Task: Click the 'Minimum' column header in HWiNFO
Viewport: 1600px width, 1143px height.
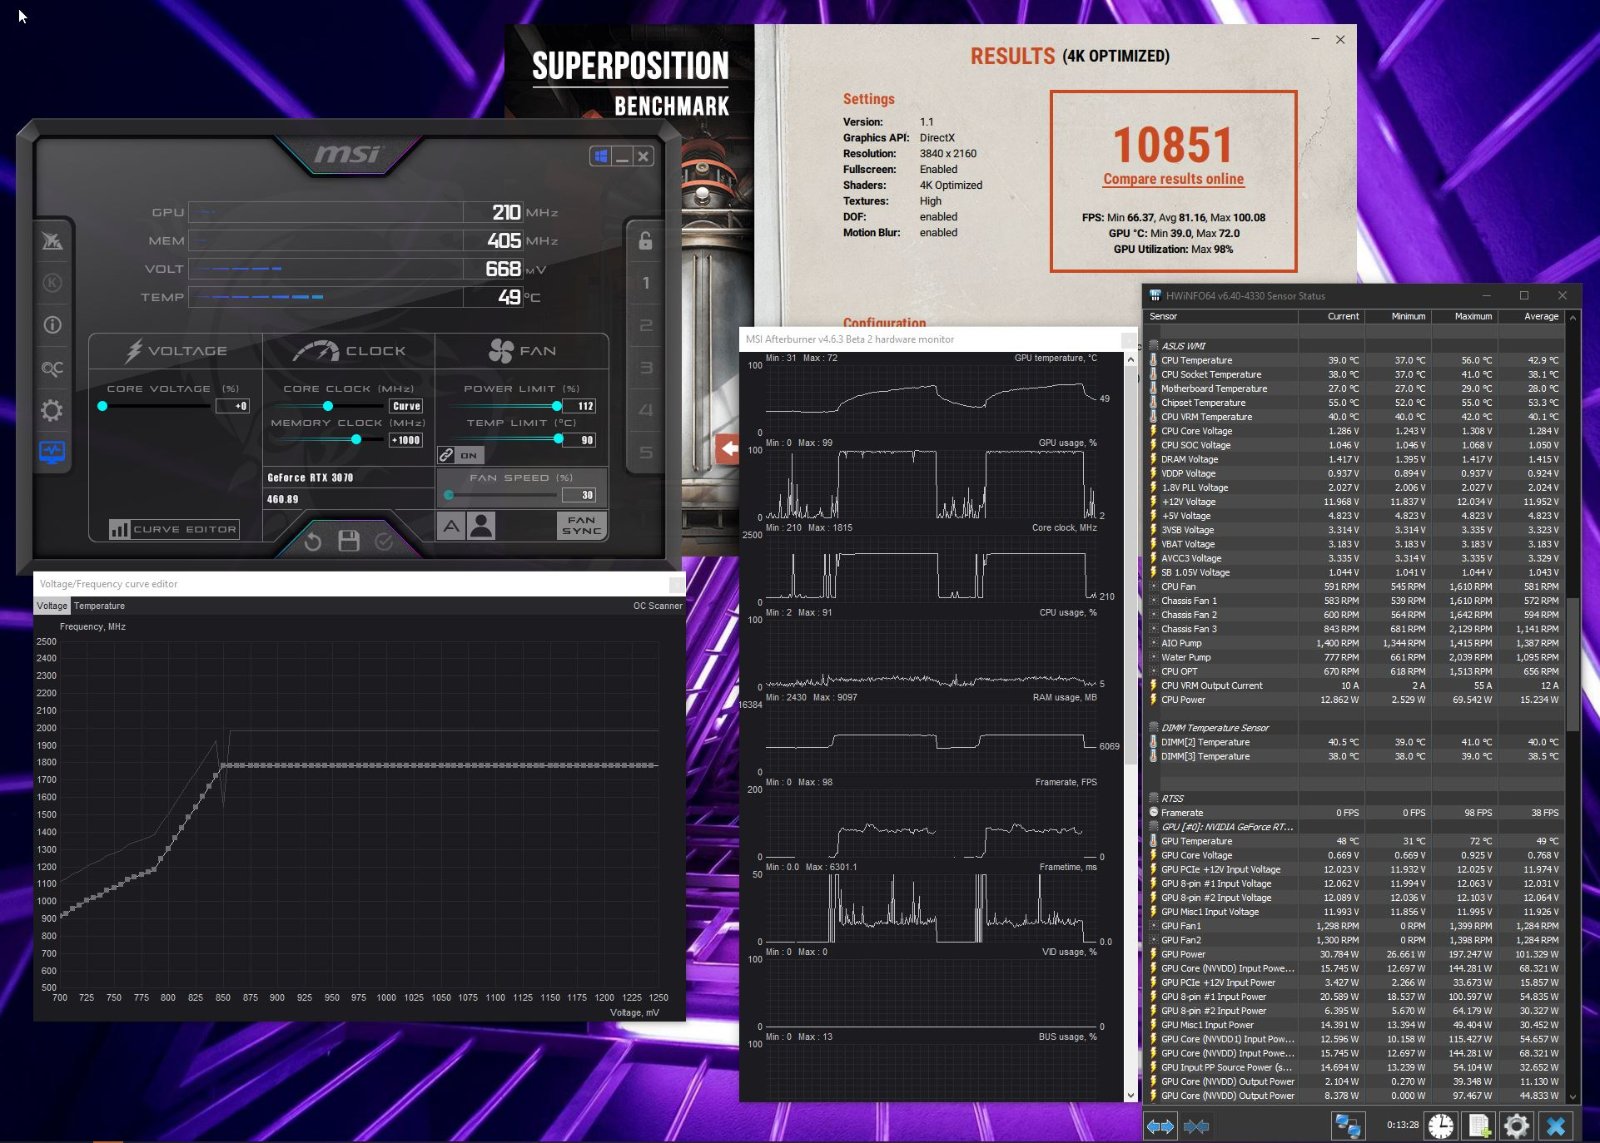Action: pyautogui.click(x=1397, y=316)
